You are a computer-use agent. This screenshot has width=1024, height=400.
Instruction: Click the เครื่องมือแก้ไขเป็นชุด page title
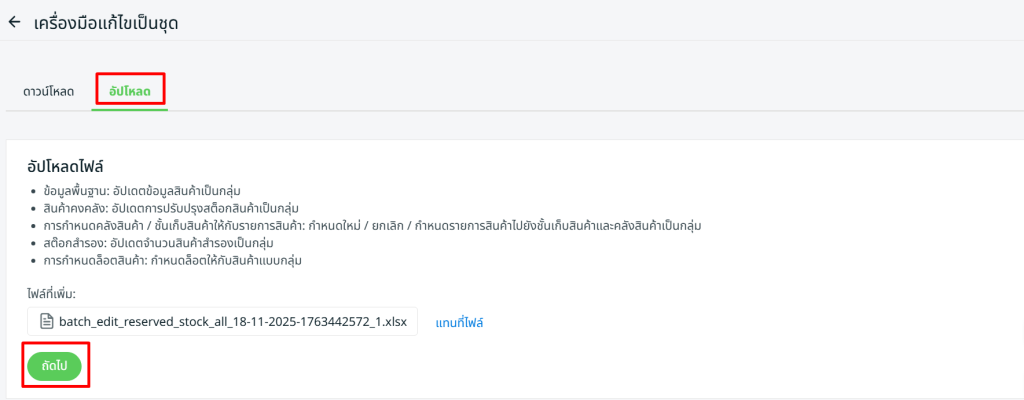pos(106,21)
